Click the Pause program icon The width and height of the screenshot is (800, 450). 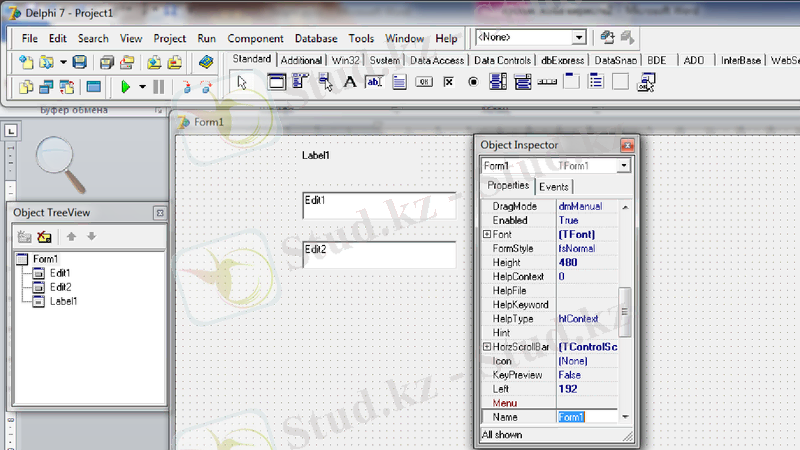[158, 87]
